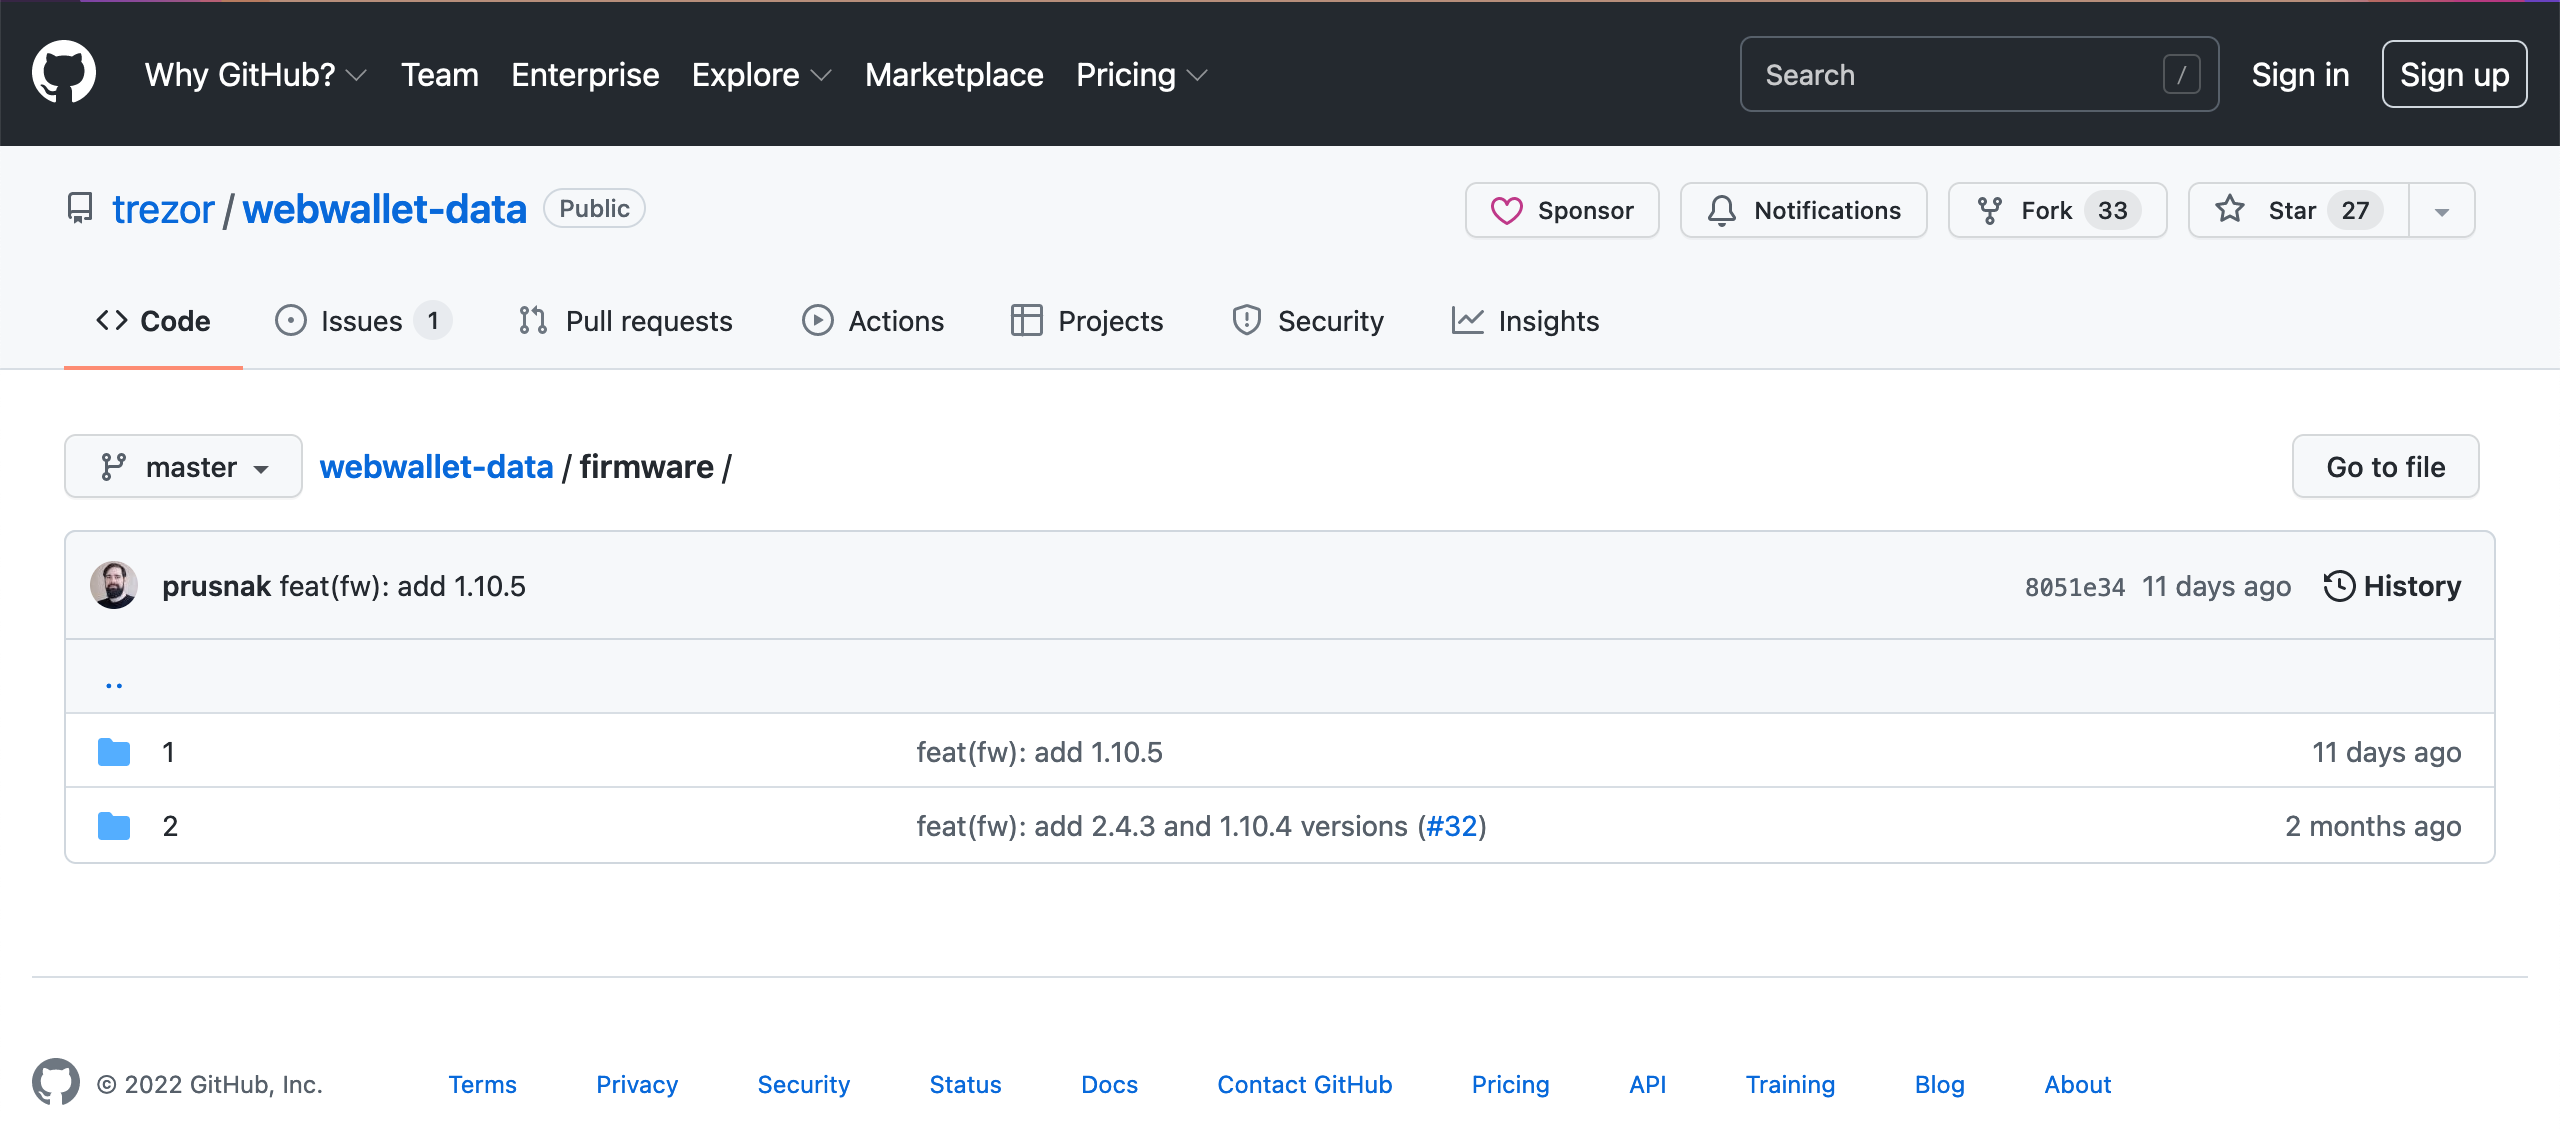Open commit hash 8051e34
This screenshot has width=2560, height=1132.
(x=2075, y=587)
